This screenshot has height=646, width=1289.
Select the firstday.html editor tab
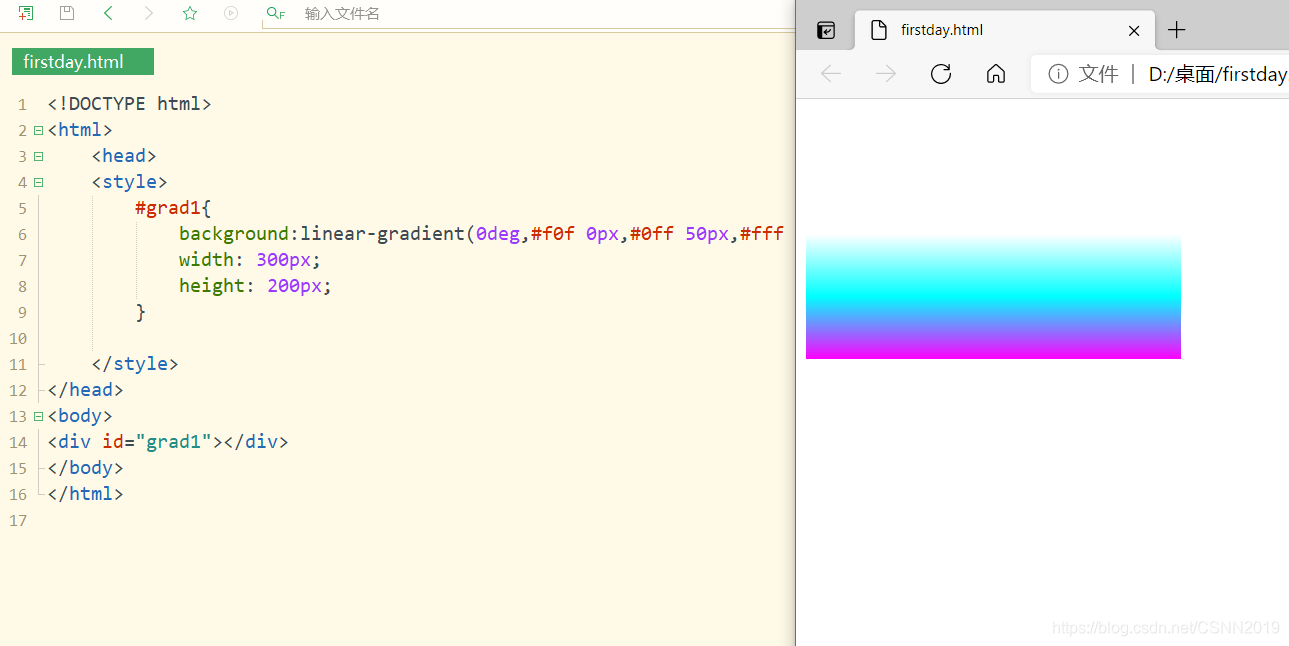tap(83, 62)
